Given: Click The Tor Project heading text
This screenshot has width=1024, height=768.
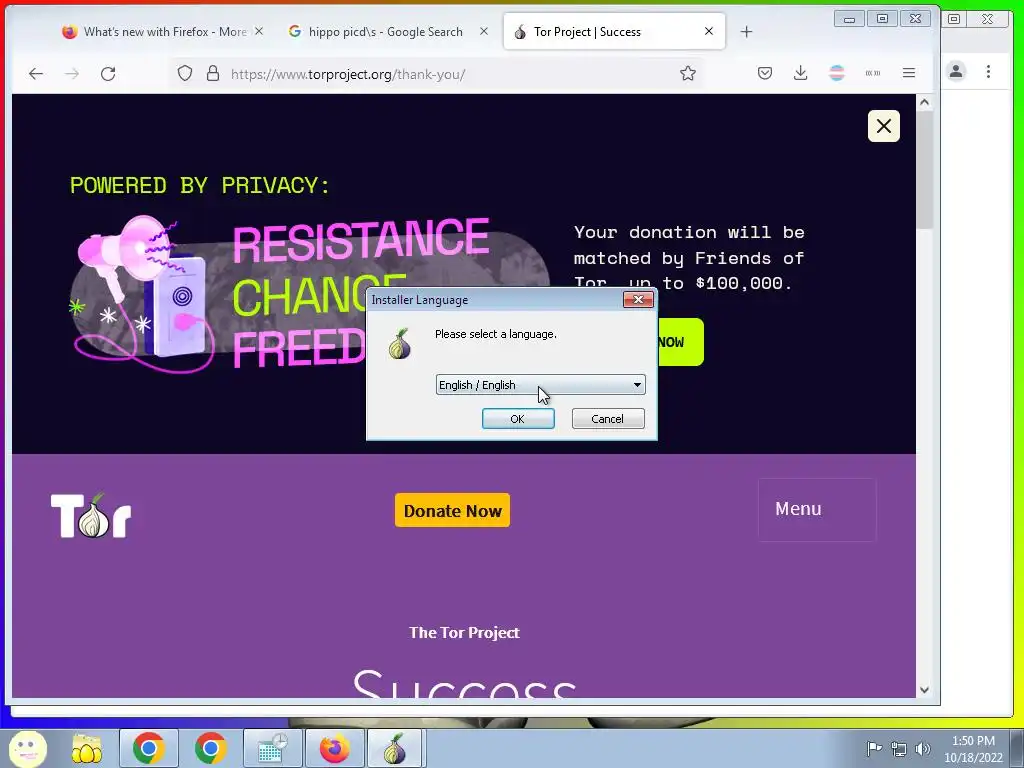Looking at the screenshot, I should tap(464, 632).
